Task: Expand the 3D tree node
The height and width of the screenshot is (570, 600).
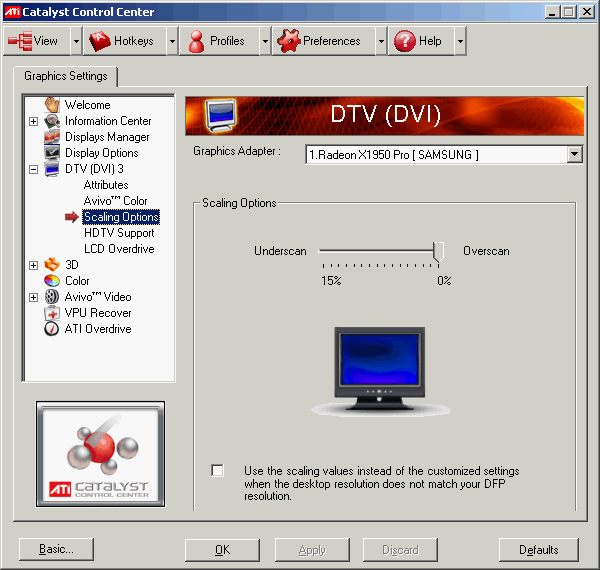Action: click(34, 265)
